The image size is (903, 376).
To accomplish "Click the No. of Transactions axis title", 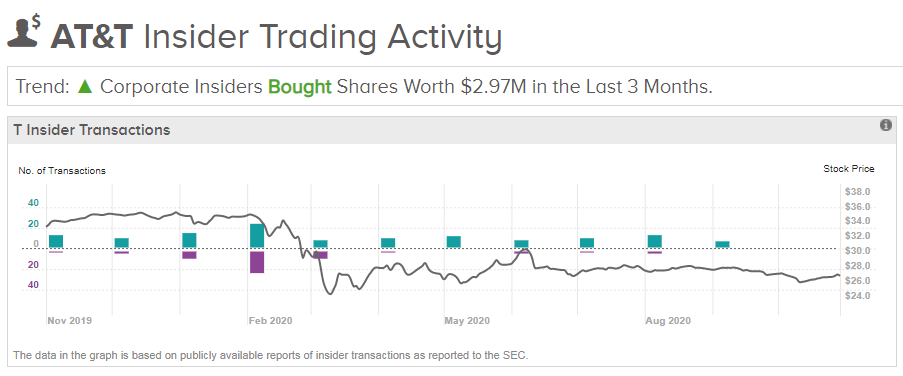I will pyautogui.click(x=62, y=170).
